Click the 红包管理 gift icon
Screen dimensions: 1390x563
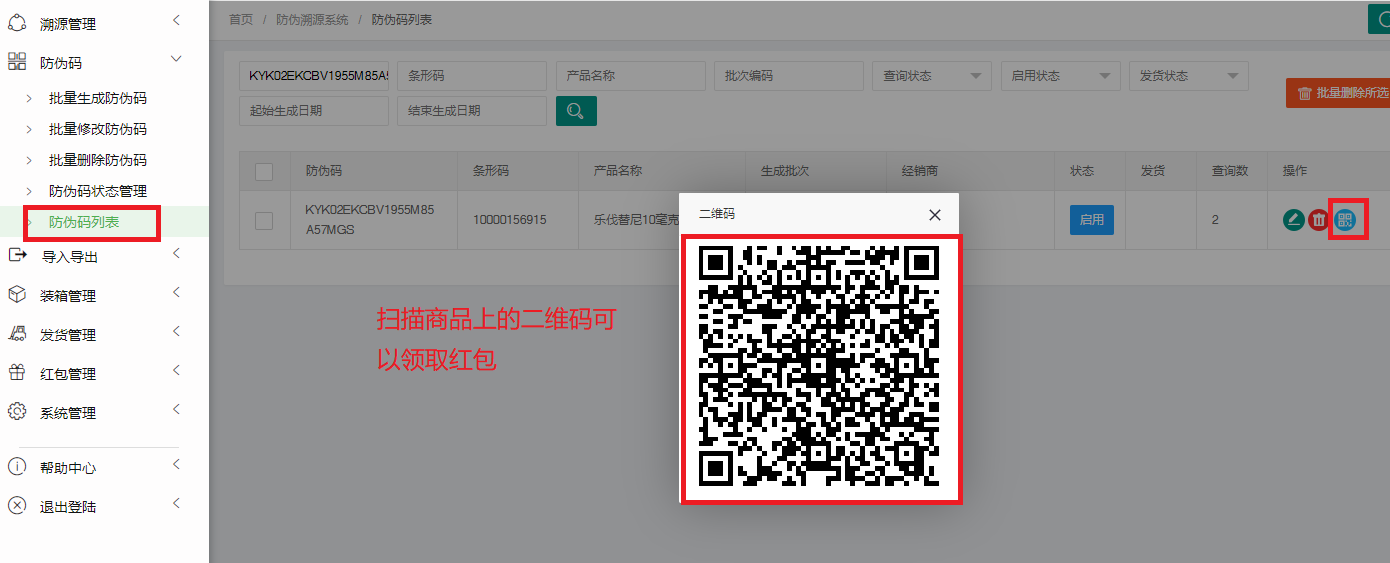17,373
